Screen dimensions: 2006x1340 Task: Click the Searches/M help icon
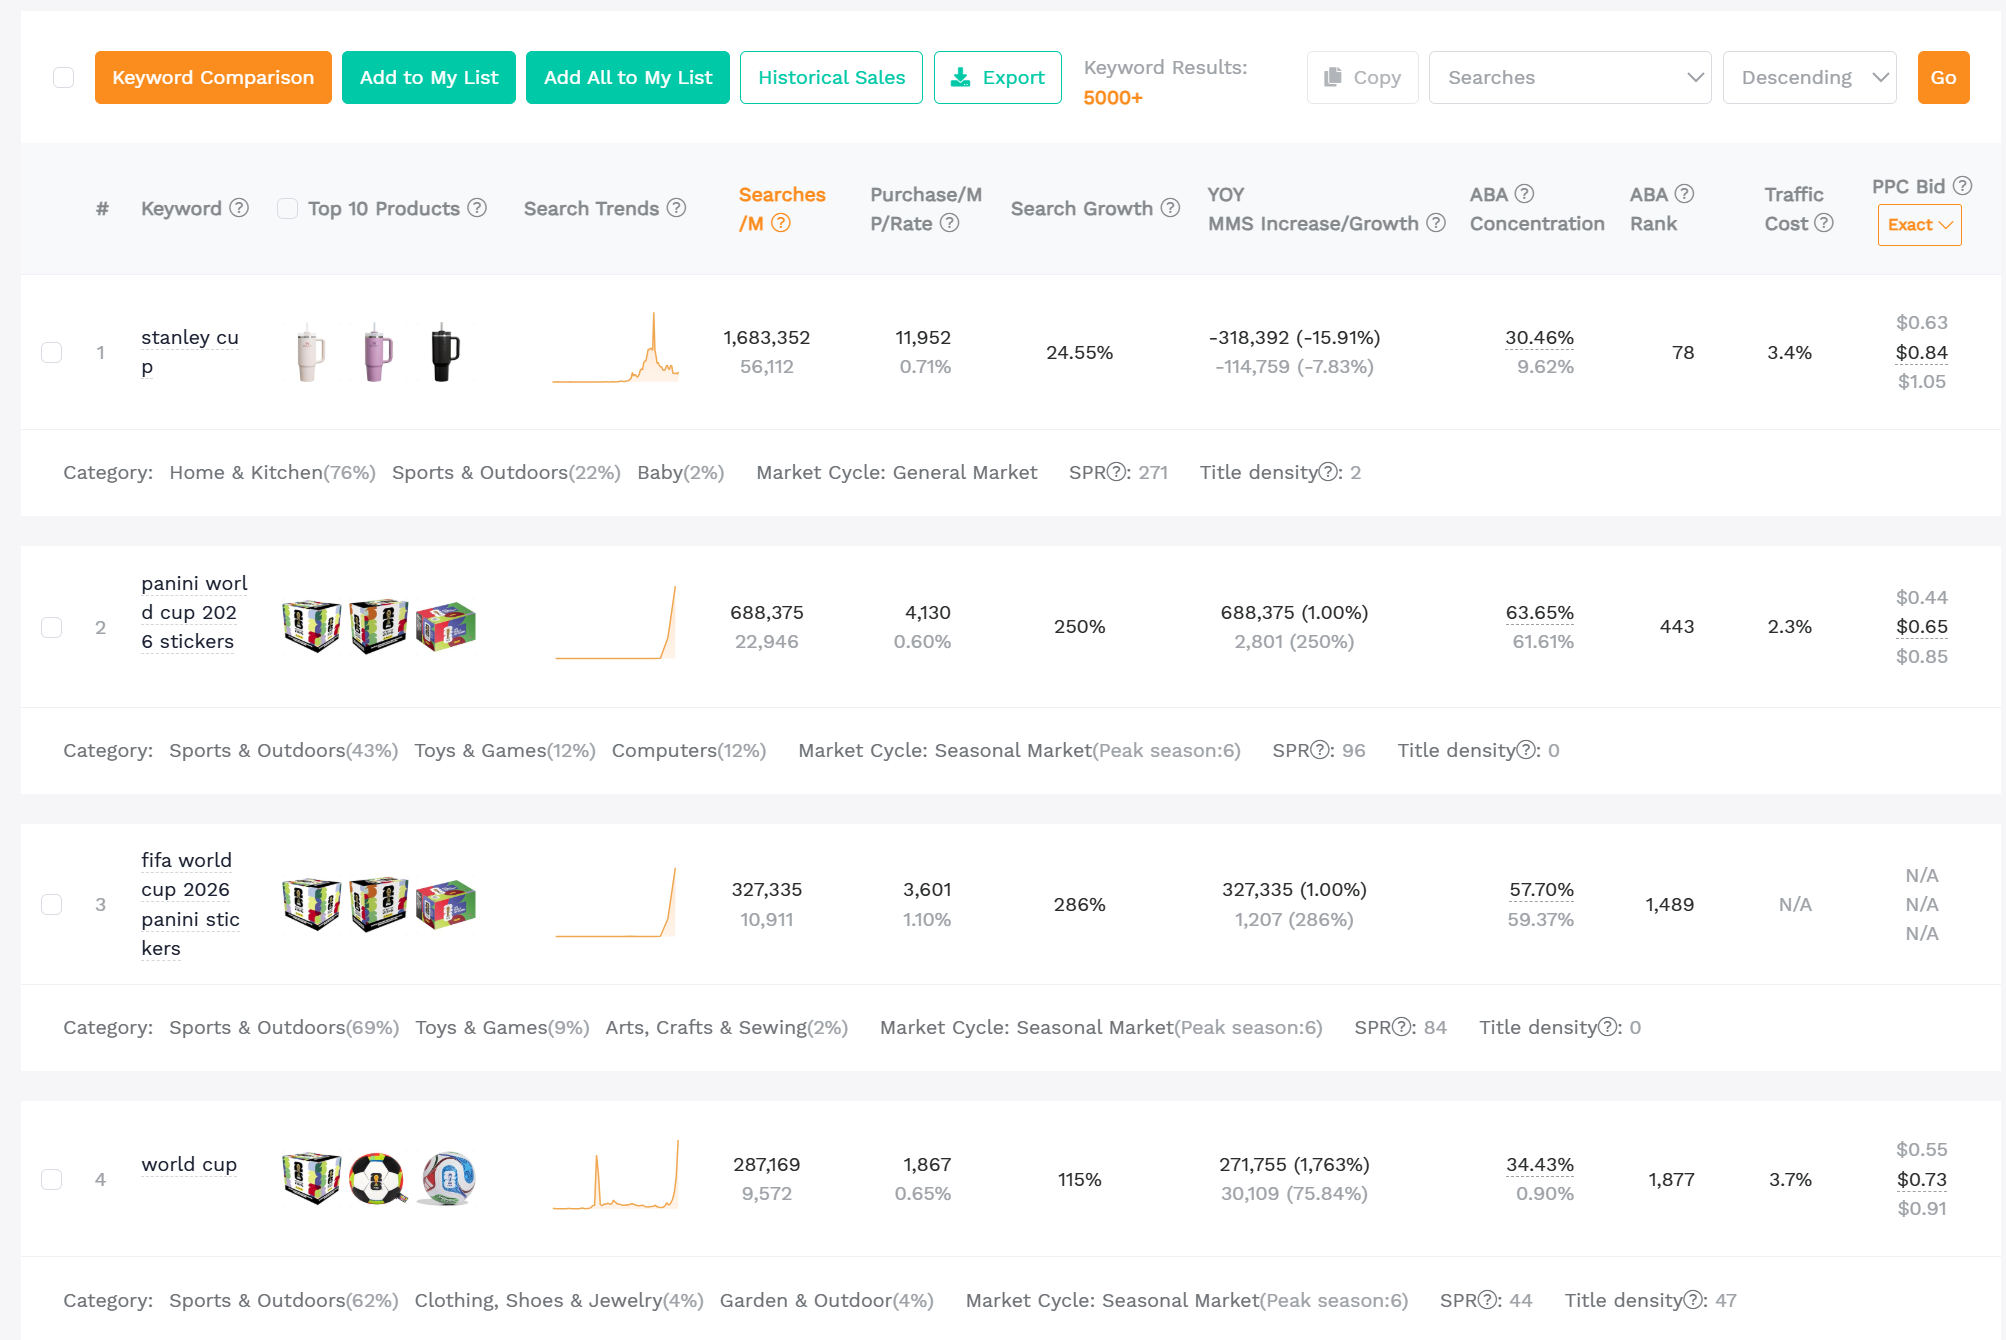tap(780, 223)
